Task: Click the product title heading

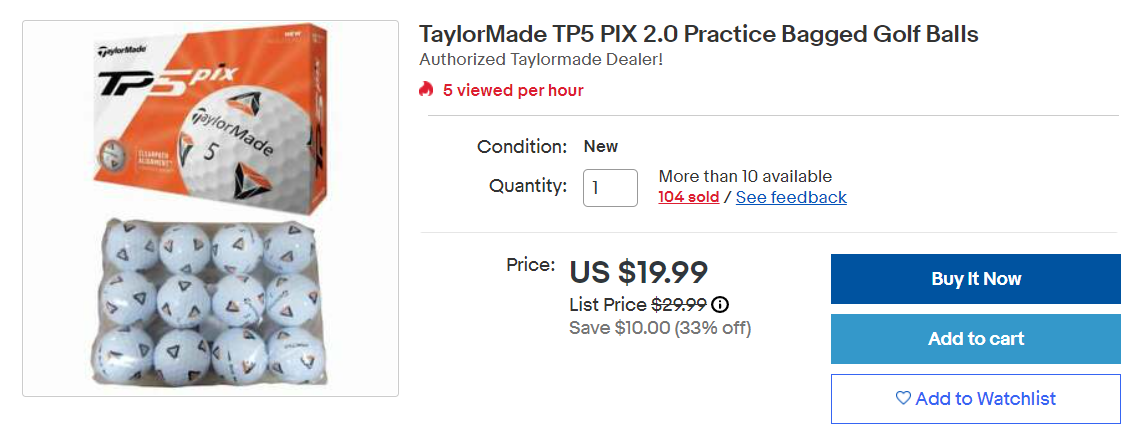Action: [698, 34]
